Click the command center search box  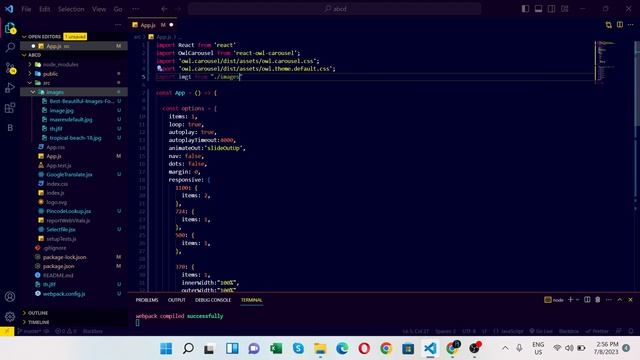(x=335, y=9)
